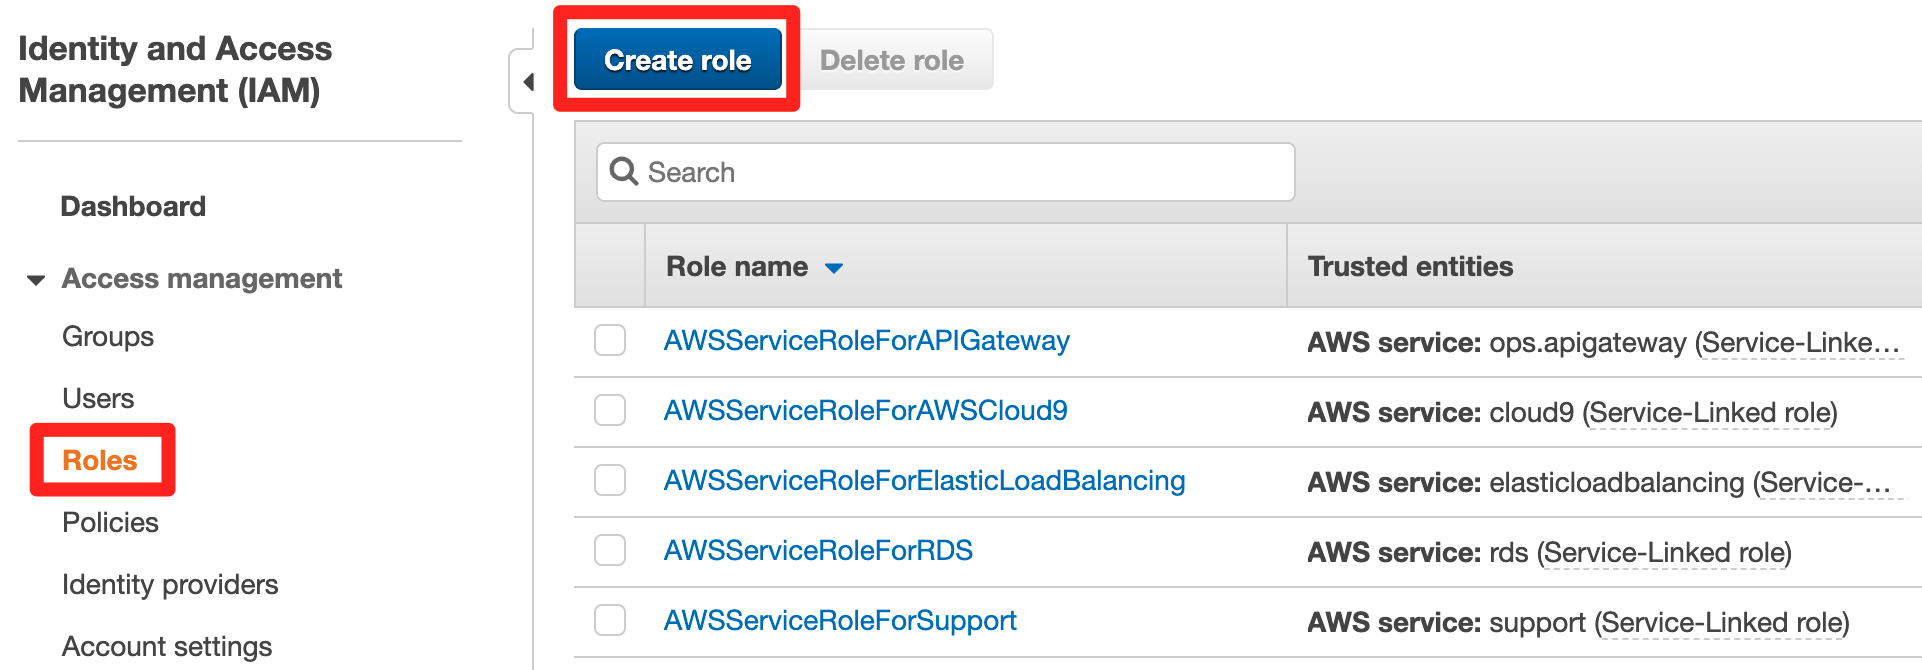1922x670 pixels.
Task: Click trusted entity 'support (Service-Linked role)'
Action: point(1670,623)
